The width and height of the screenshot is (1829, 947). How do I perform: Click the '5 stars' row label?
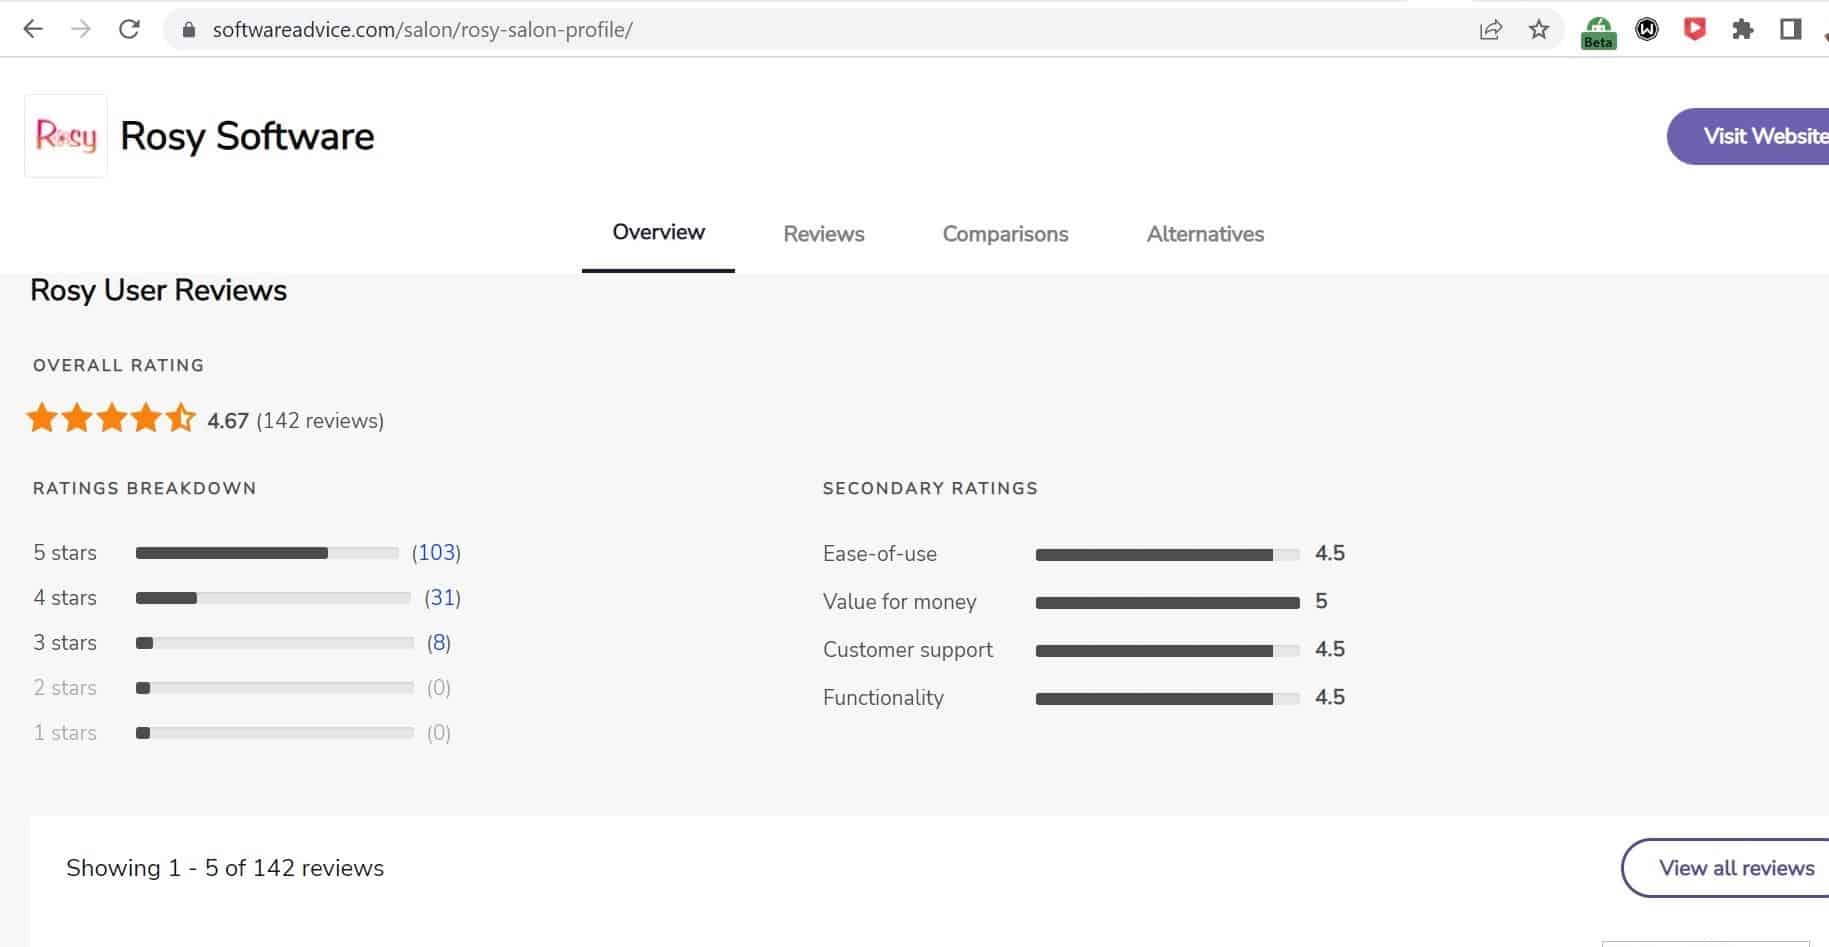pos(65,552)
